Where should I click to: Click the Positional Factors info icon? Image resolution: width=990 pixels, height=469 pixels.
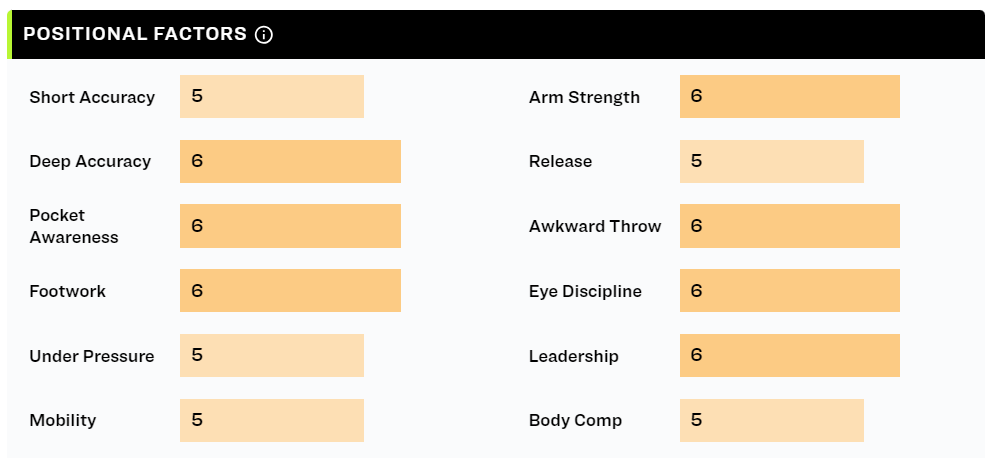click(x=264, y=35)
